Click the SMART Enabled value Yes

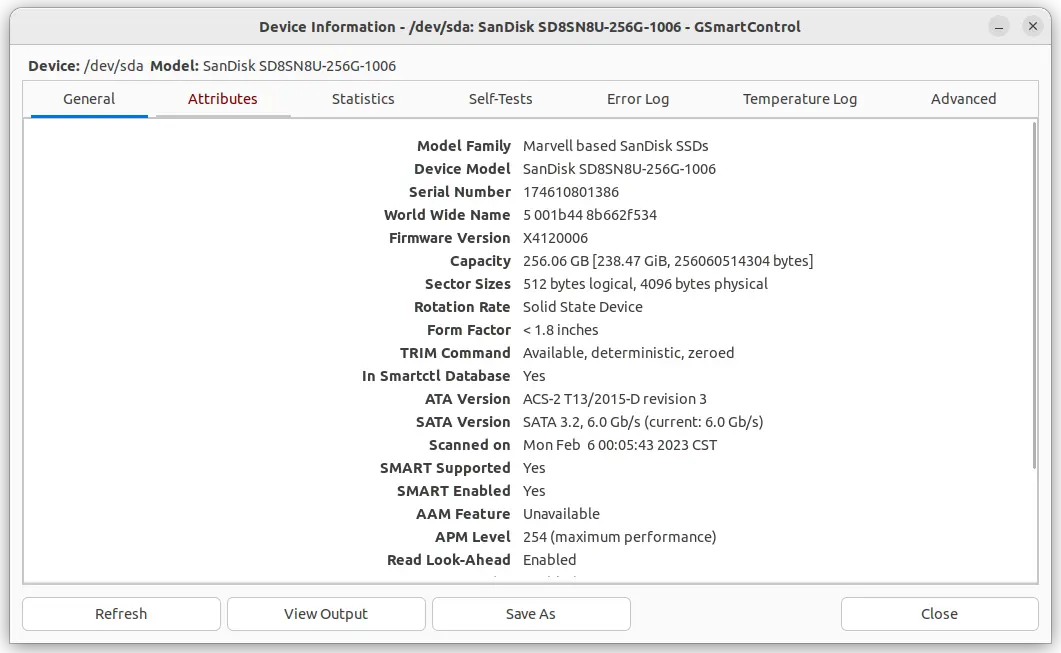click(534, 491)
